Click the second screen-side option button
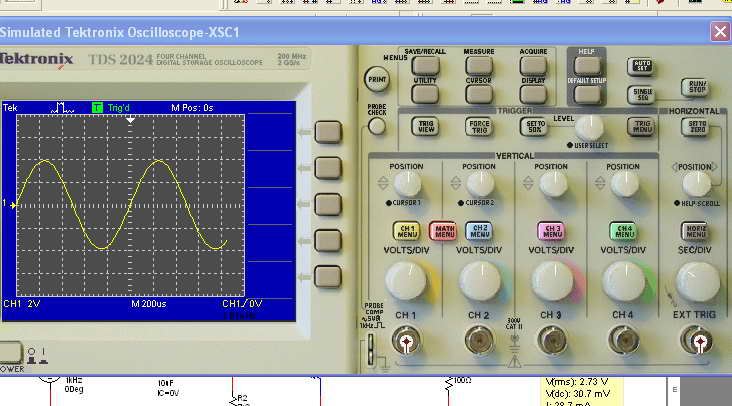Viewport: 732px width, 406px height. 328,168
